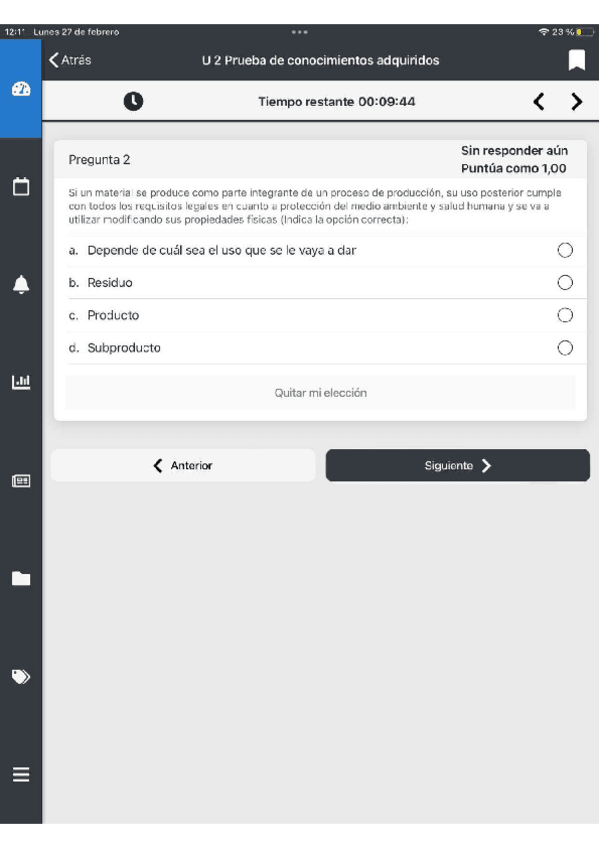Viewport: 599px width, 848px height.
Task: Open the calendar icon in sidebar
Action: tap(21, 186)
